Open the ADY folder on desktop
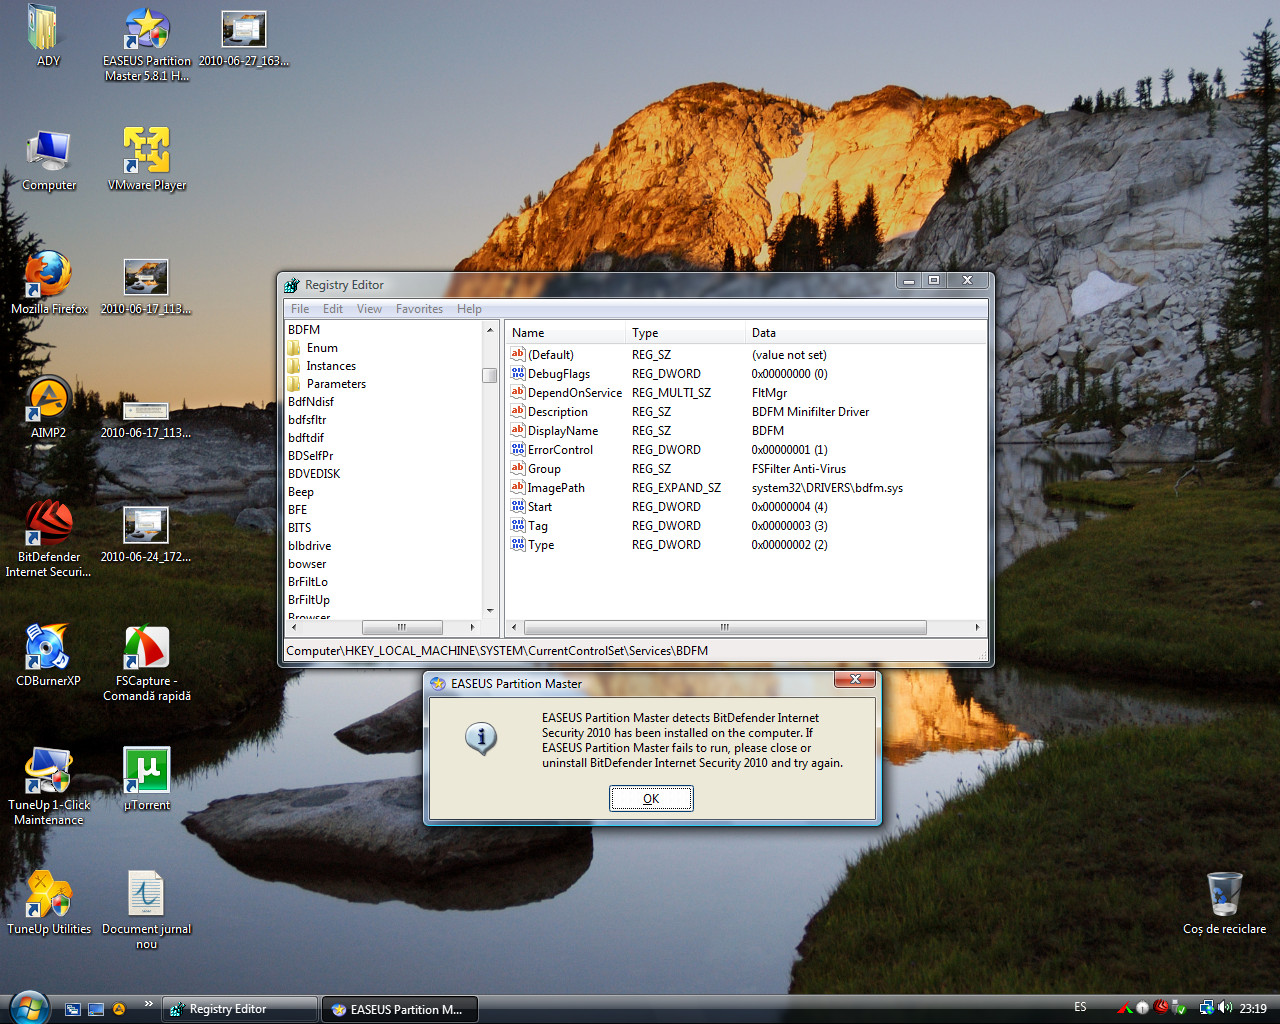 (x=48, y=37)
